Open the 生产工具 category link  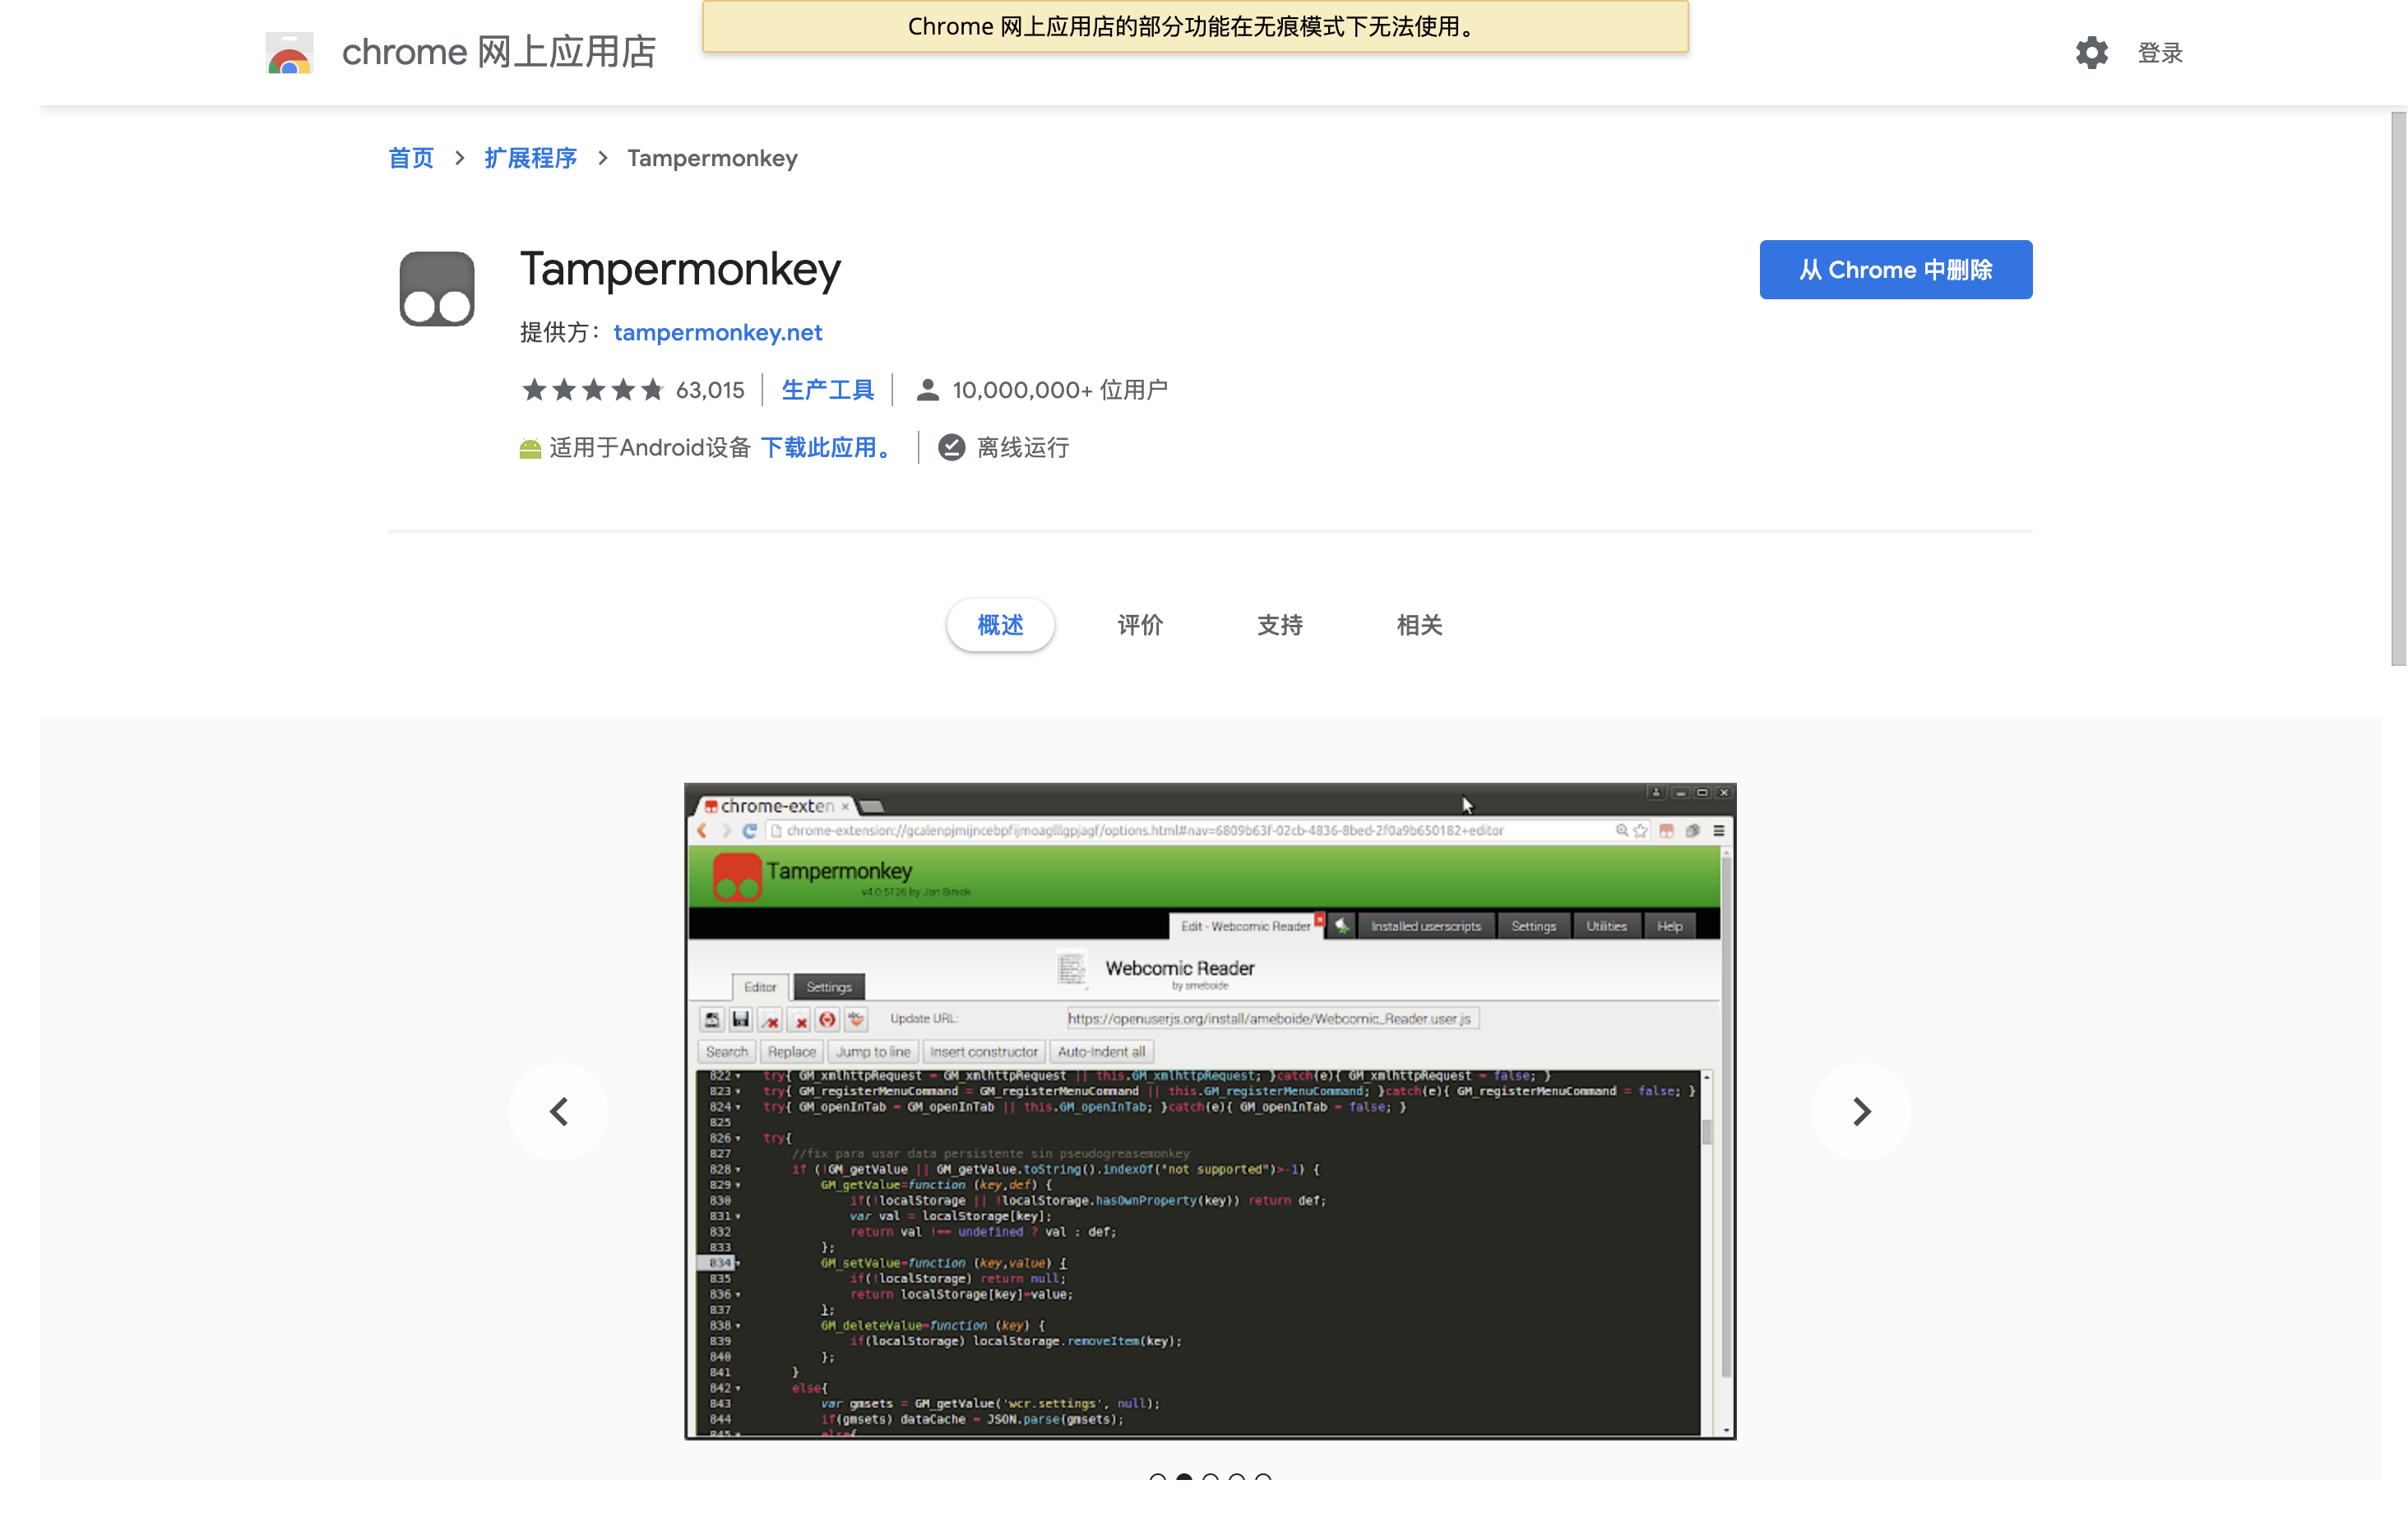(x=827, y=390)
